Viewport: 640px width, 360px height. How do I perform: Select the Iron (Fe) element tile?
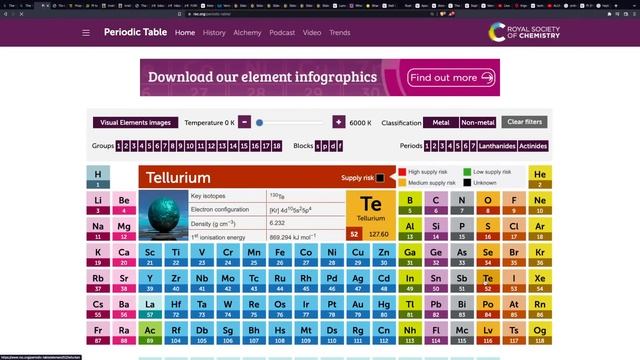pyautogui.click(x=280, y=255)
